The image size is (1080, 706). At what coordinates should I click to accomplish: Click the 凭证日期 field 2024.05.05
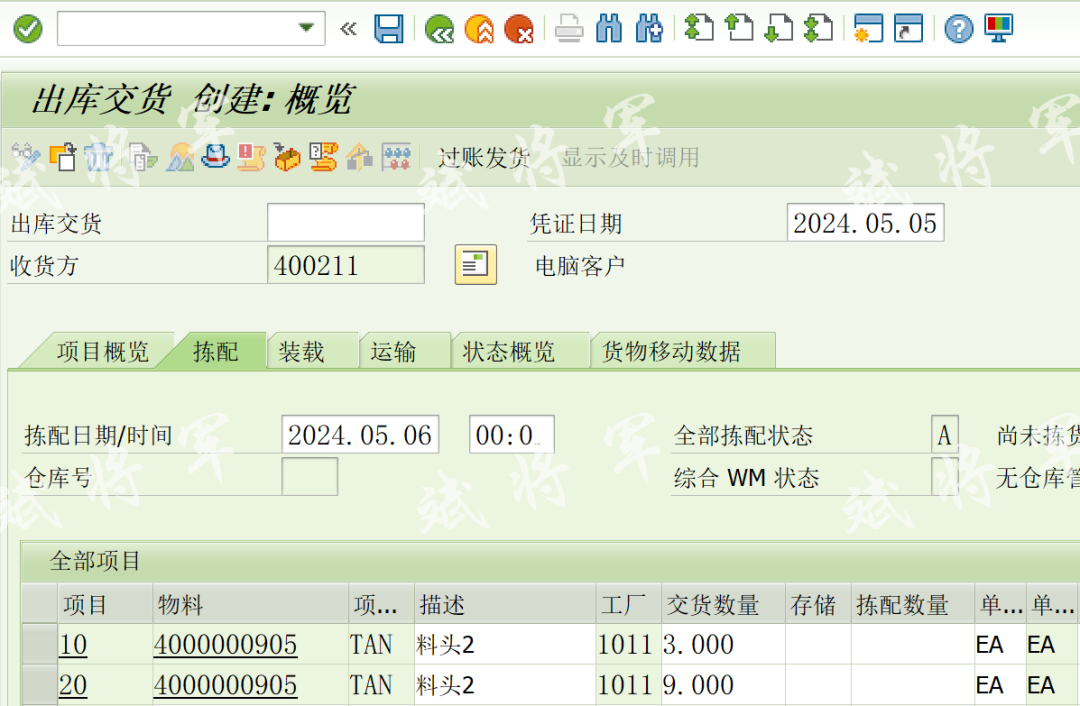coord(865,222)
